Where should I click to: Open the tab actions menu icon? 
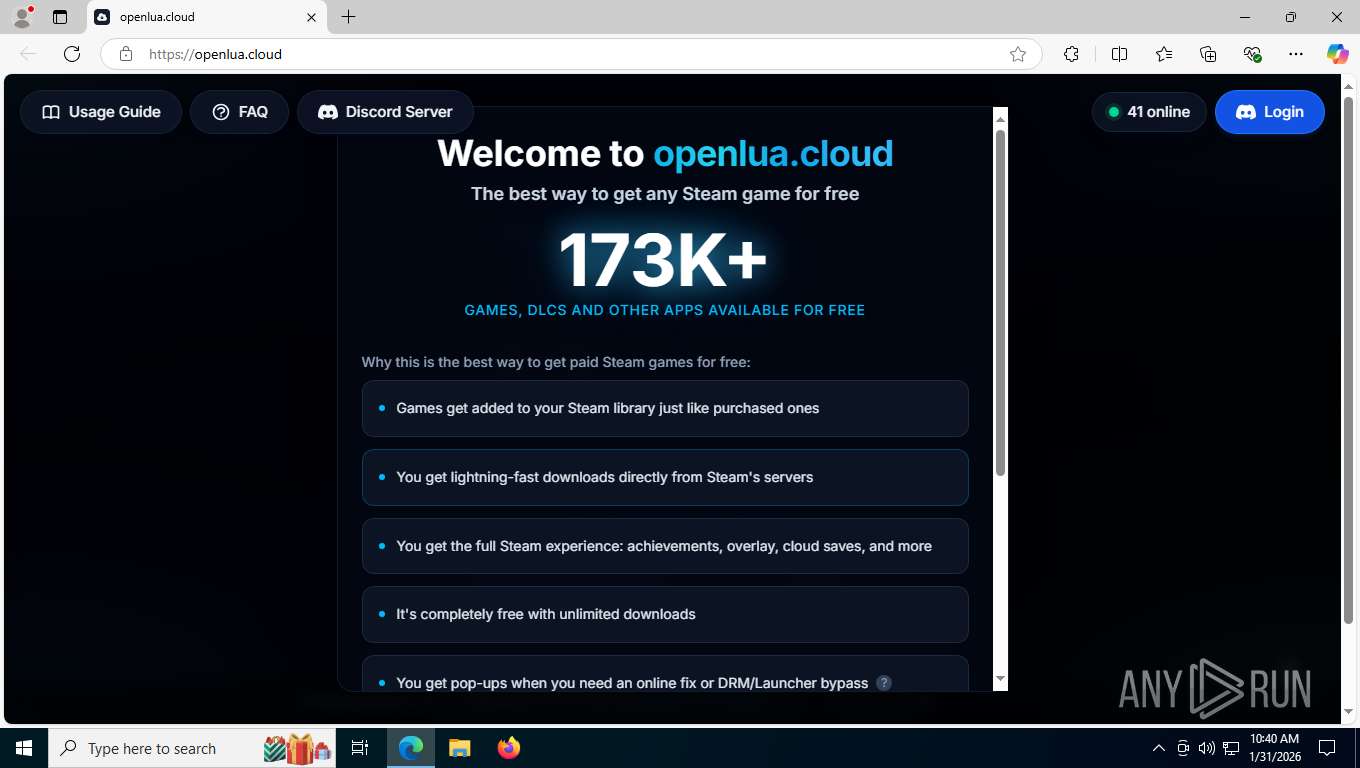click(60, 17)
